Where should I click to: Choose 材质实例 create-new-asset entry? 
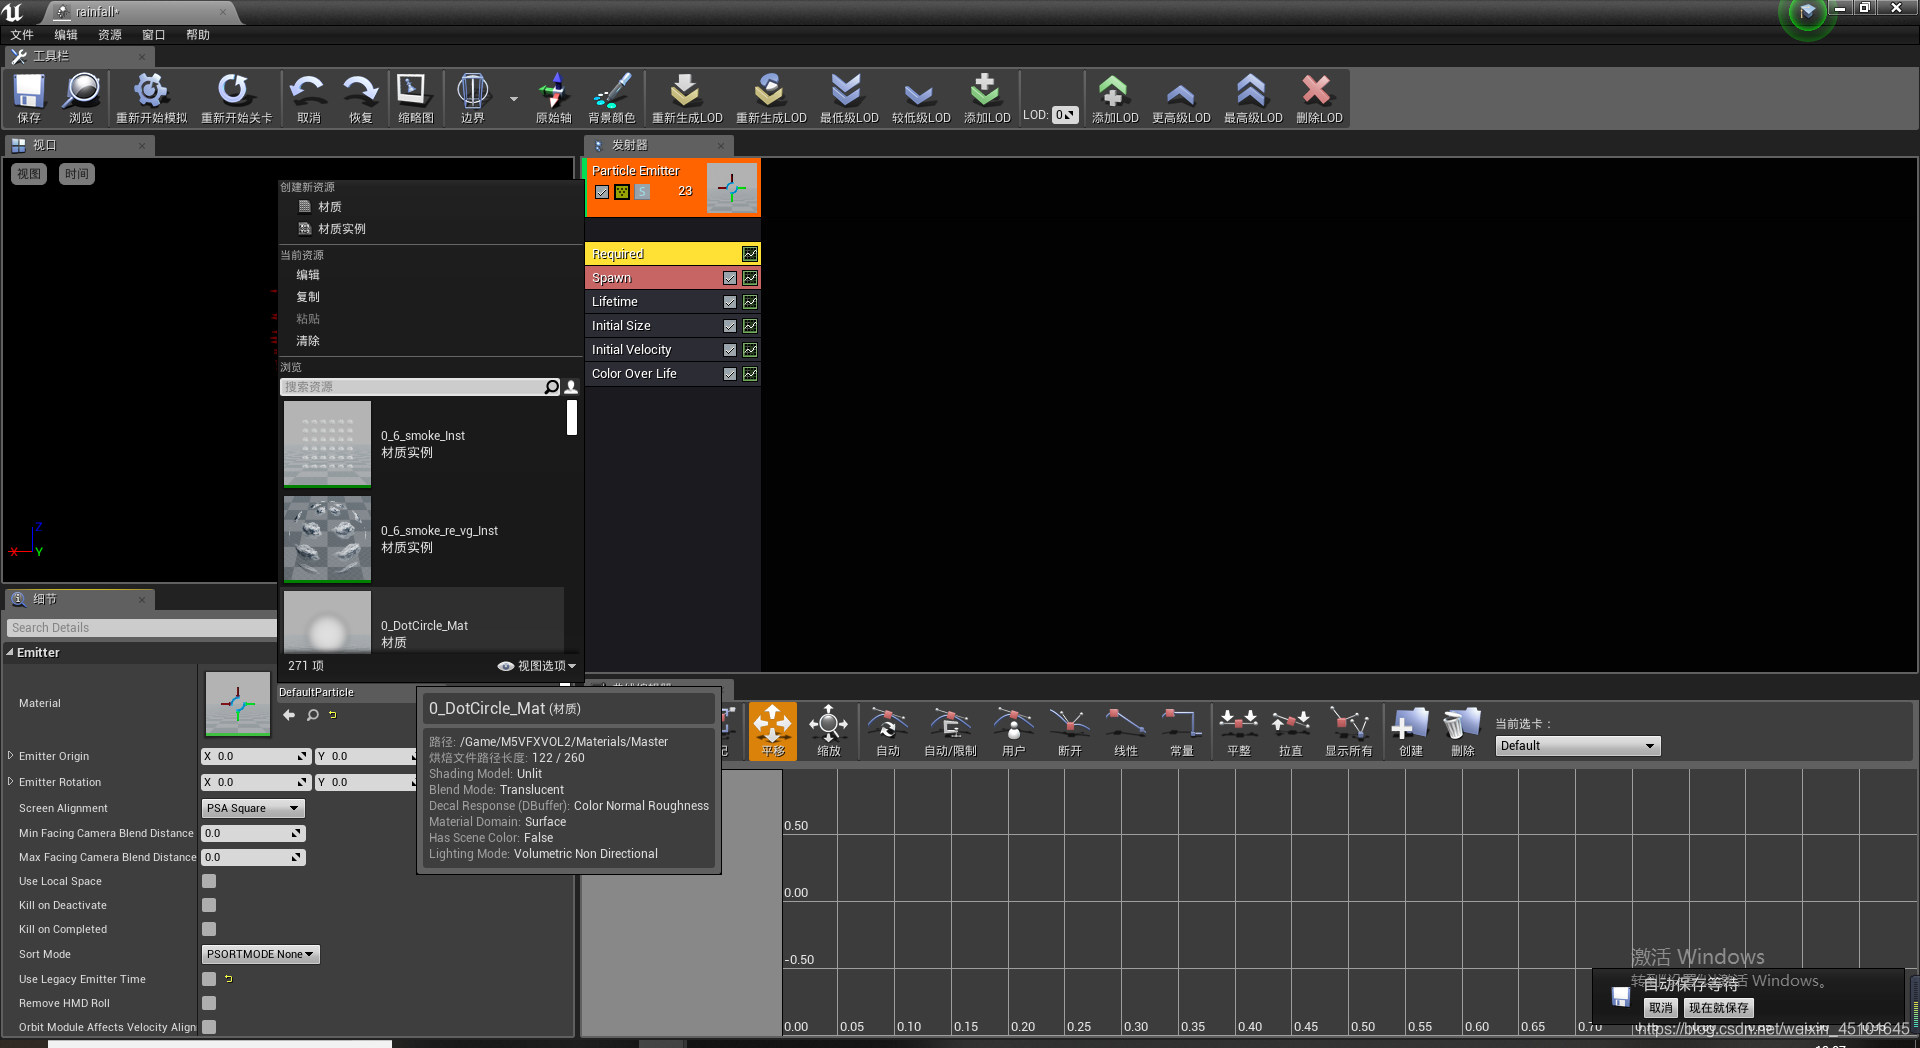click(341, 229)
